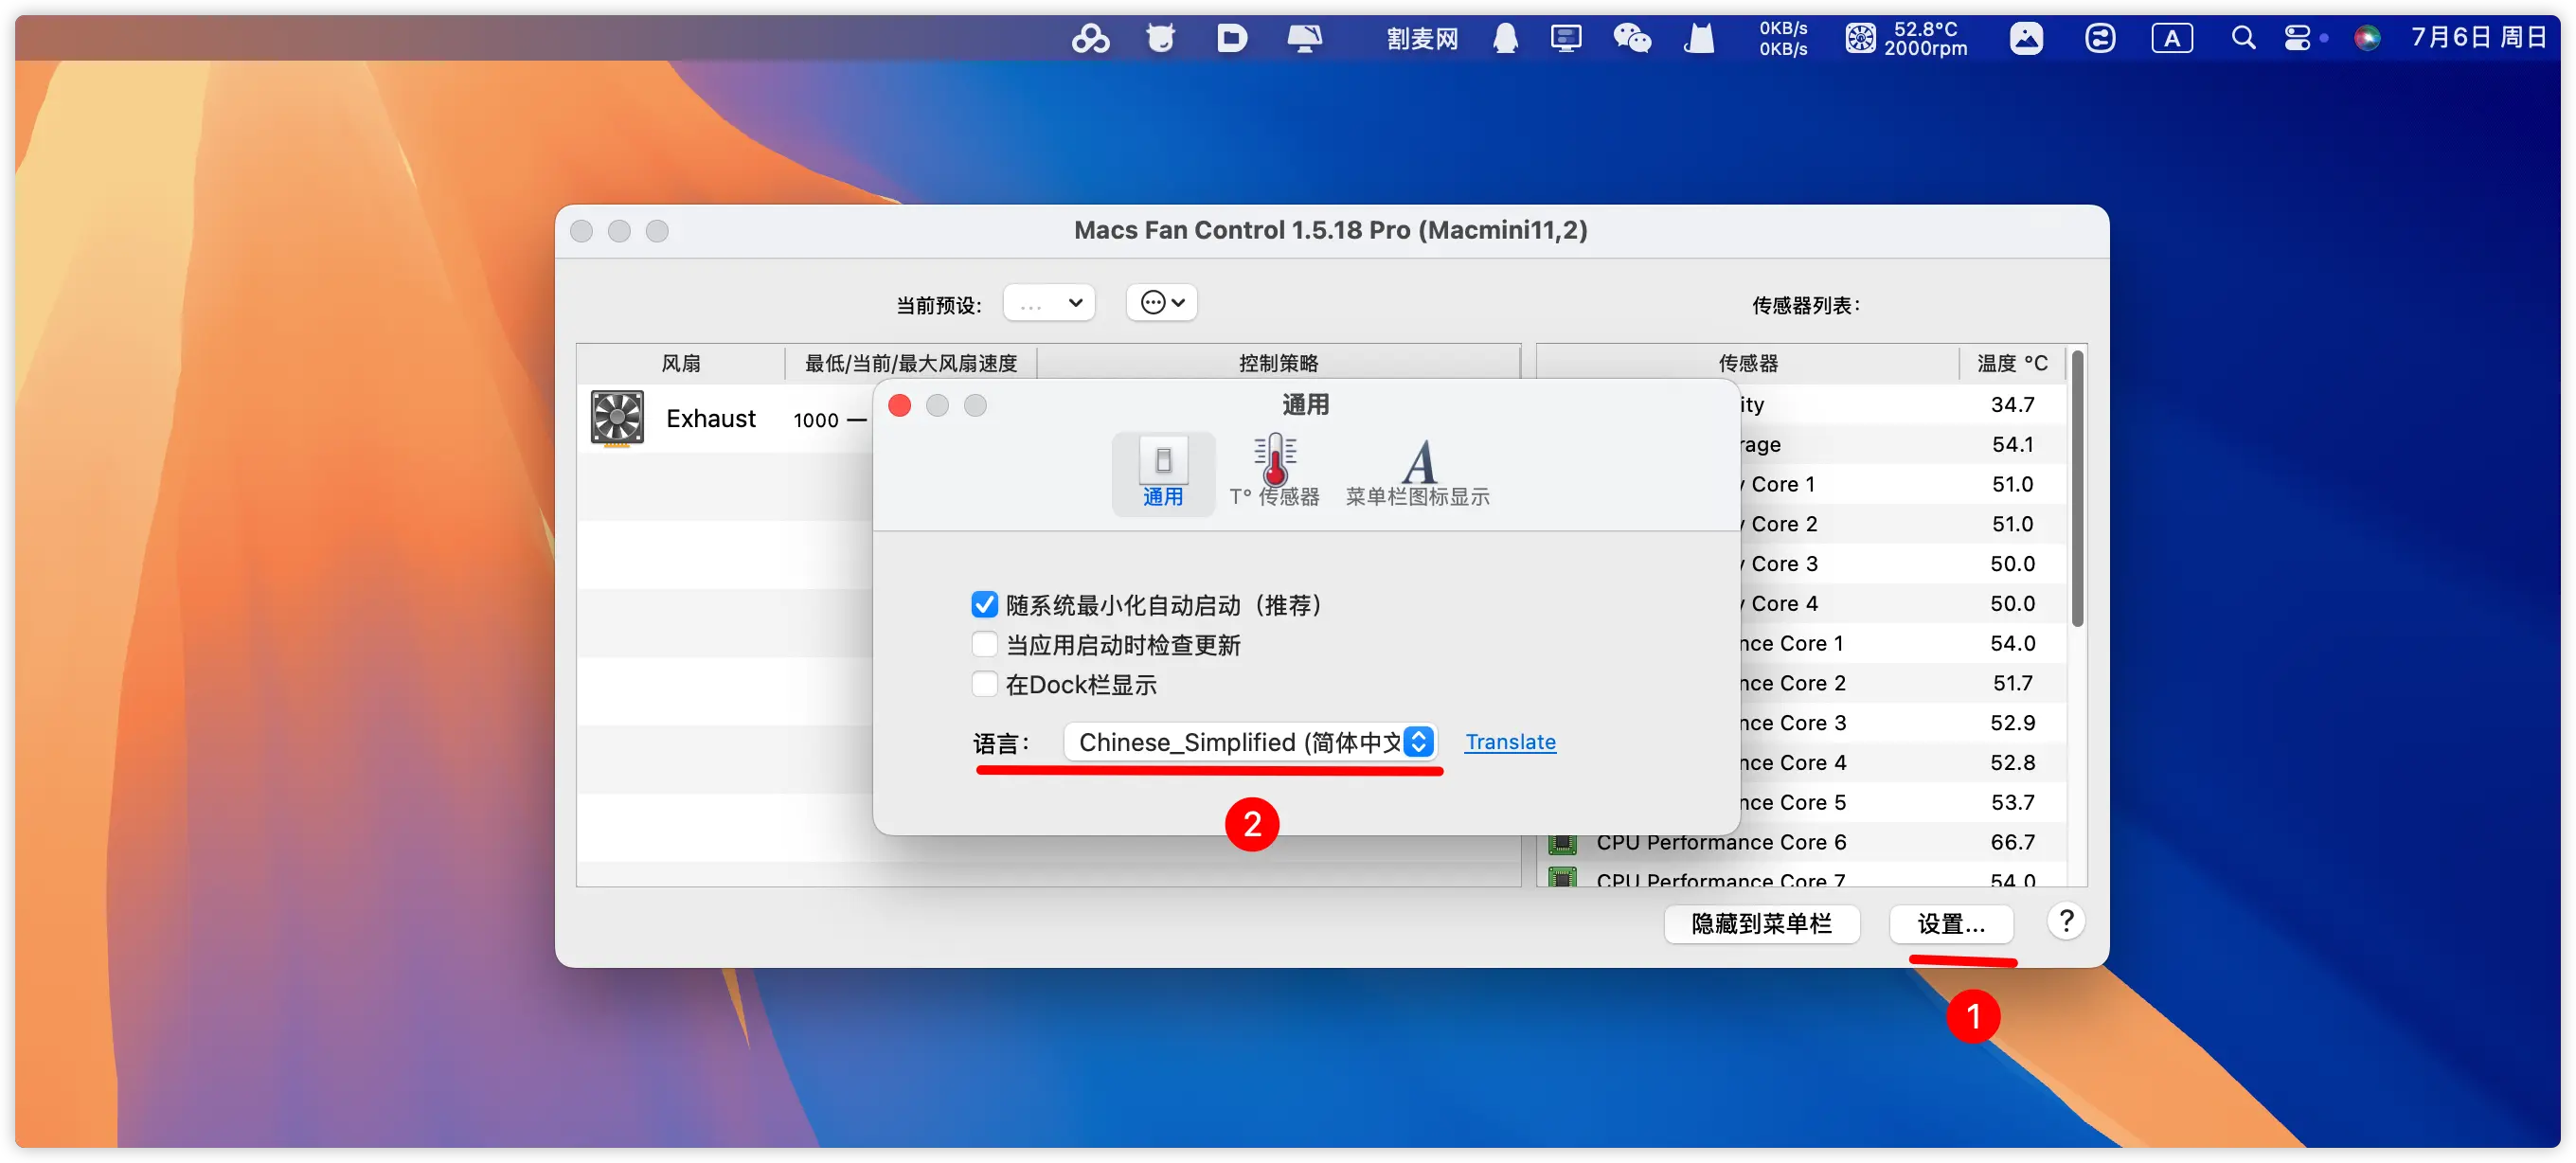
Task: Click the Settings… button in main window
Action: coord(1951,924)
